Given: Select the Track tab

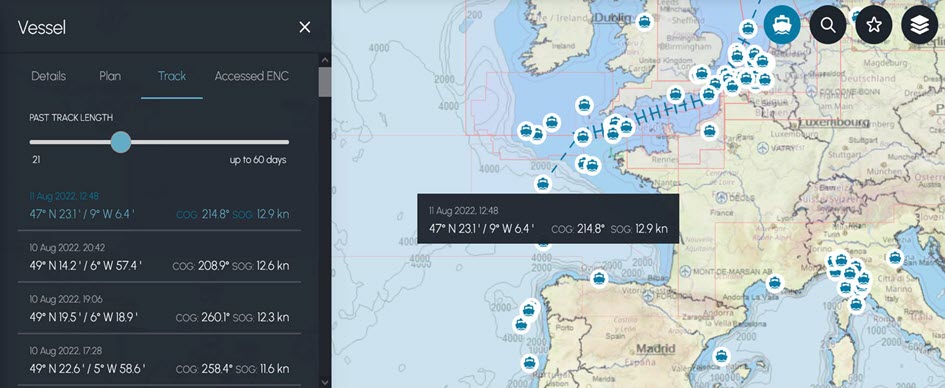Looking at the screenshot, I should click(x=172, y=76).
